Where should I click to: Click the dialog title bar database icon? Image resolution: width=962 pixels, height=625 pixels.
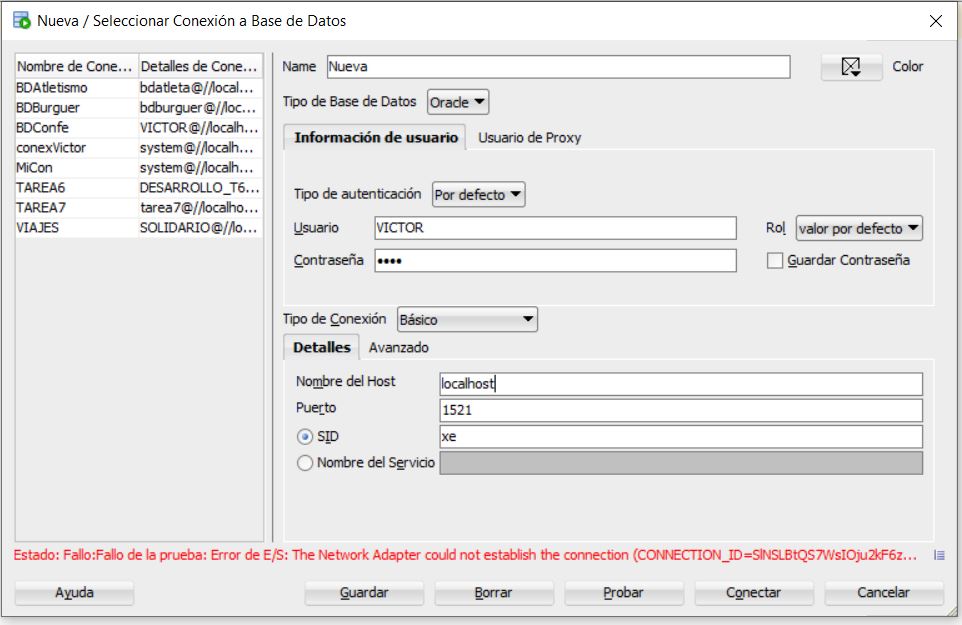21,20
